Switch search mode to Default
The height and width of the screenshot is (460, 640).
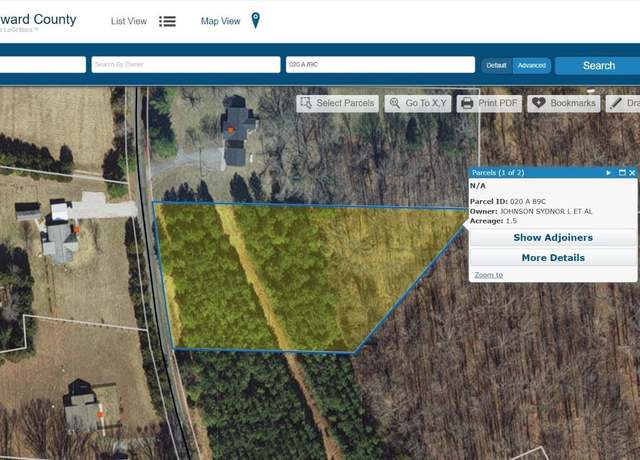(x=496, y=65)
